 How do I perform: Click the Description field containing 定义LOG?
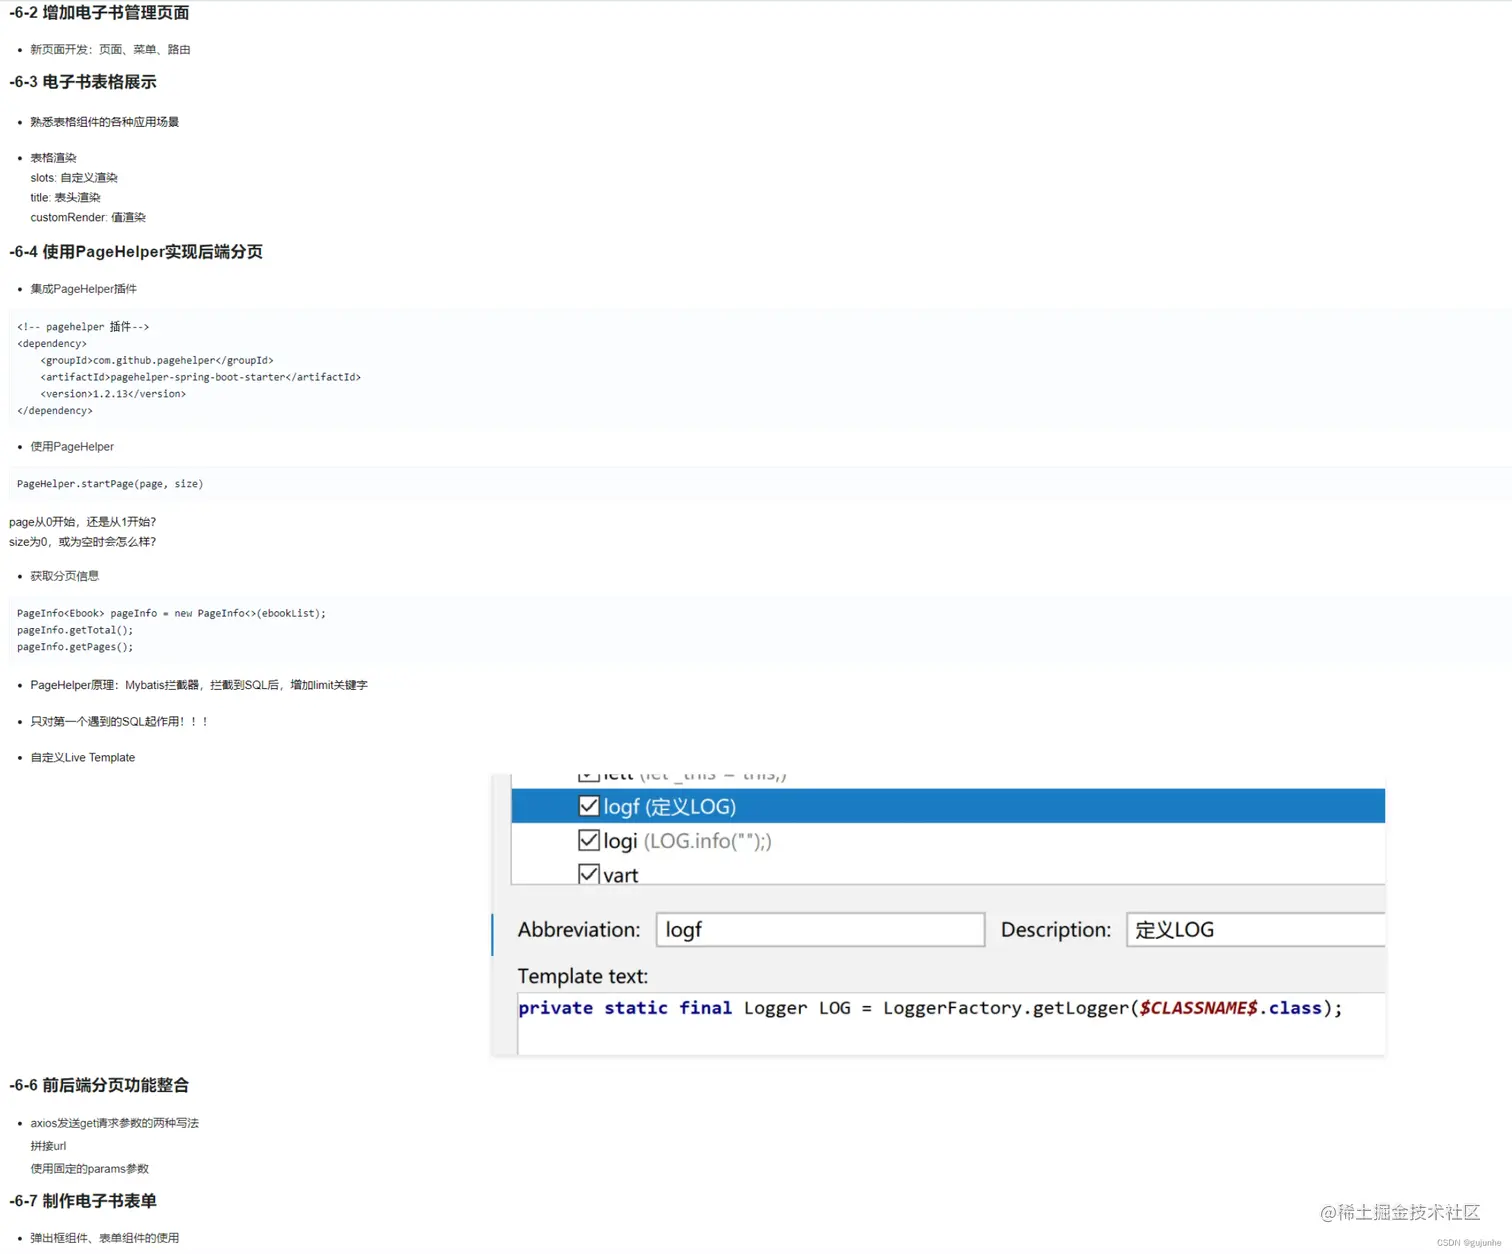[x=1256, y=929]
